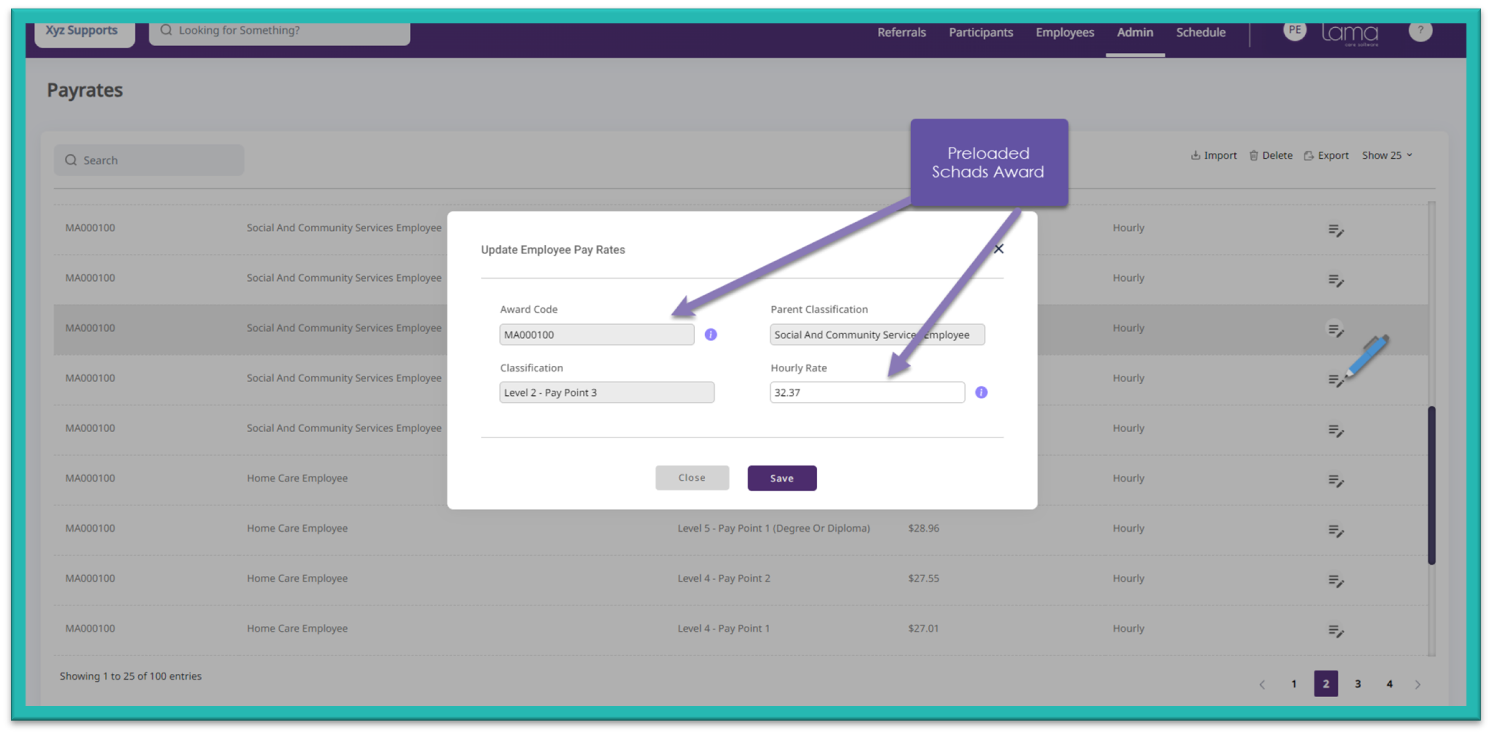Click Import in the table toolbar

click(x=1214, y=156)
